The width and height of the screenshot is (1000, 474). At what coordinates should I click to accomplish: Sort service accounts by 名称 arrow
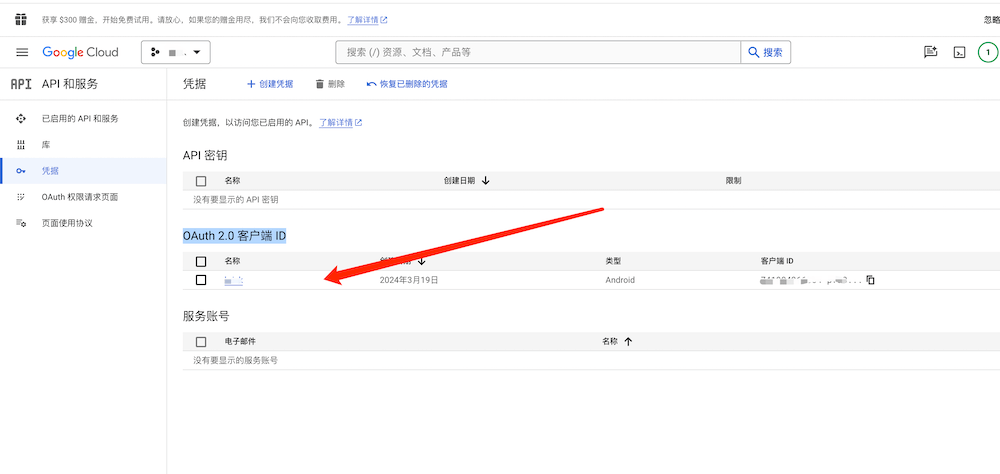tap(628, 342)
